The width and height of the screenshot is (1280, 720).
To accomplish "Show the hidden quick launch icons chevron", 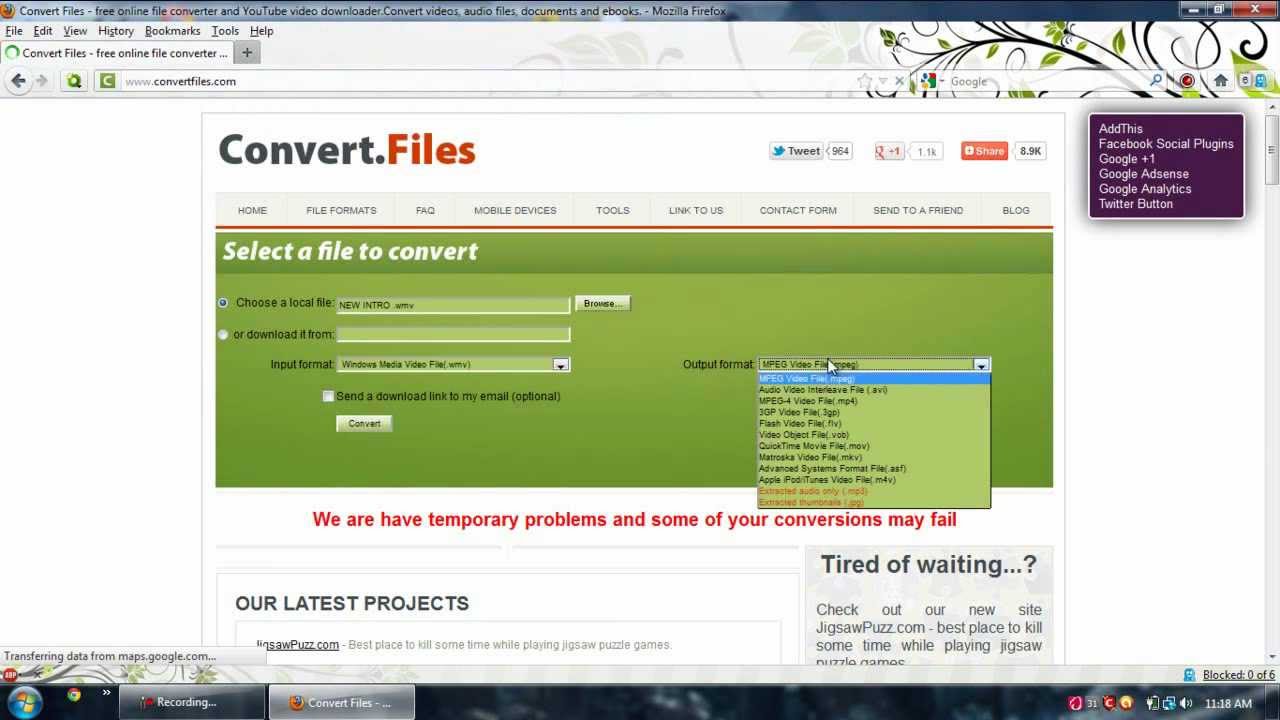I will pos(106,693).
